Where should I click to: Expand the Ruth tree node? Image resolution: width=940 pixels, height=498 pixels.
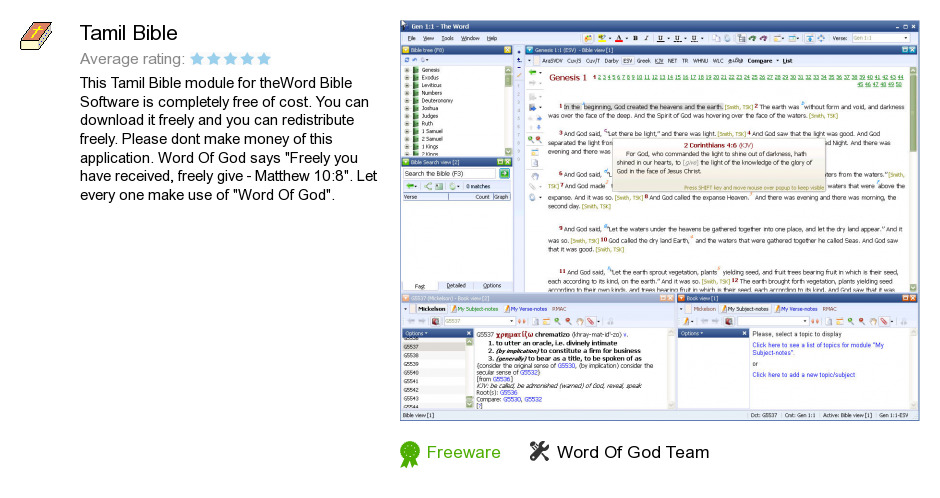click(407, 123)
